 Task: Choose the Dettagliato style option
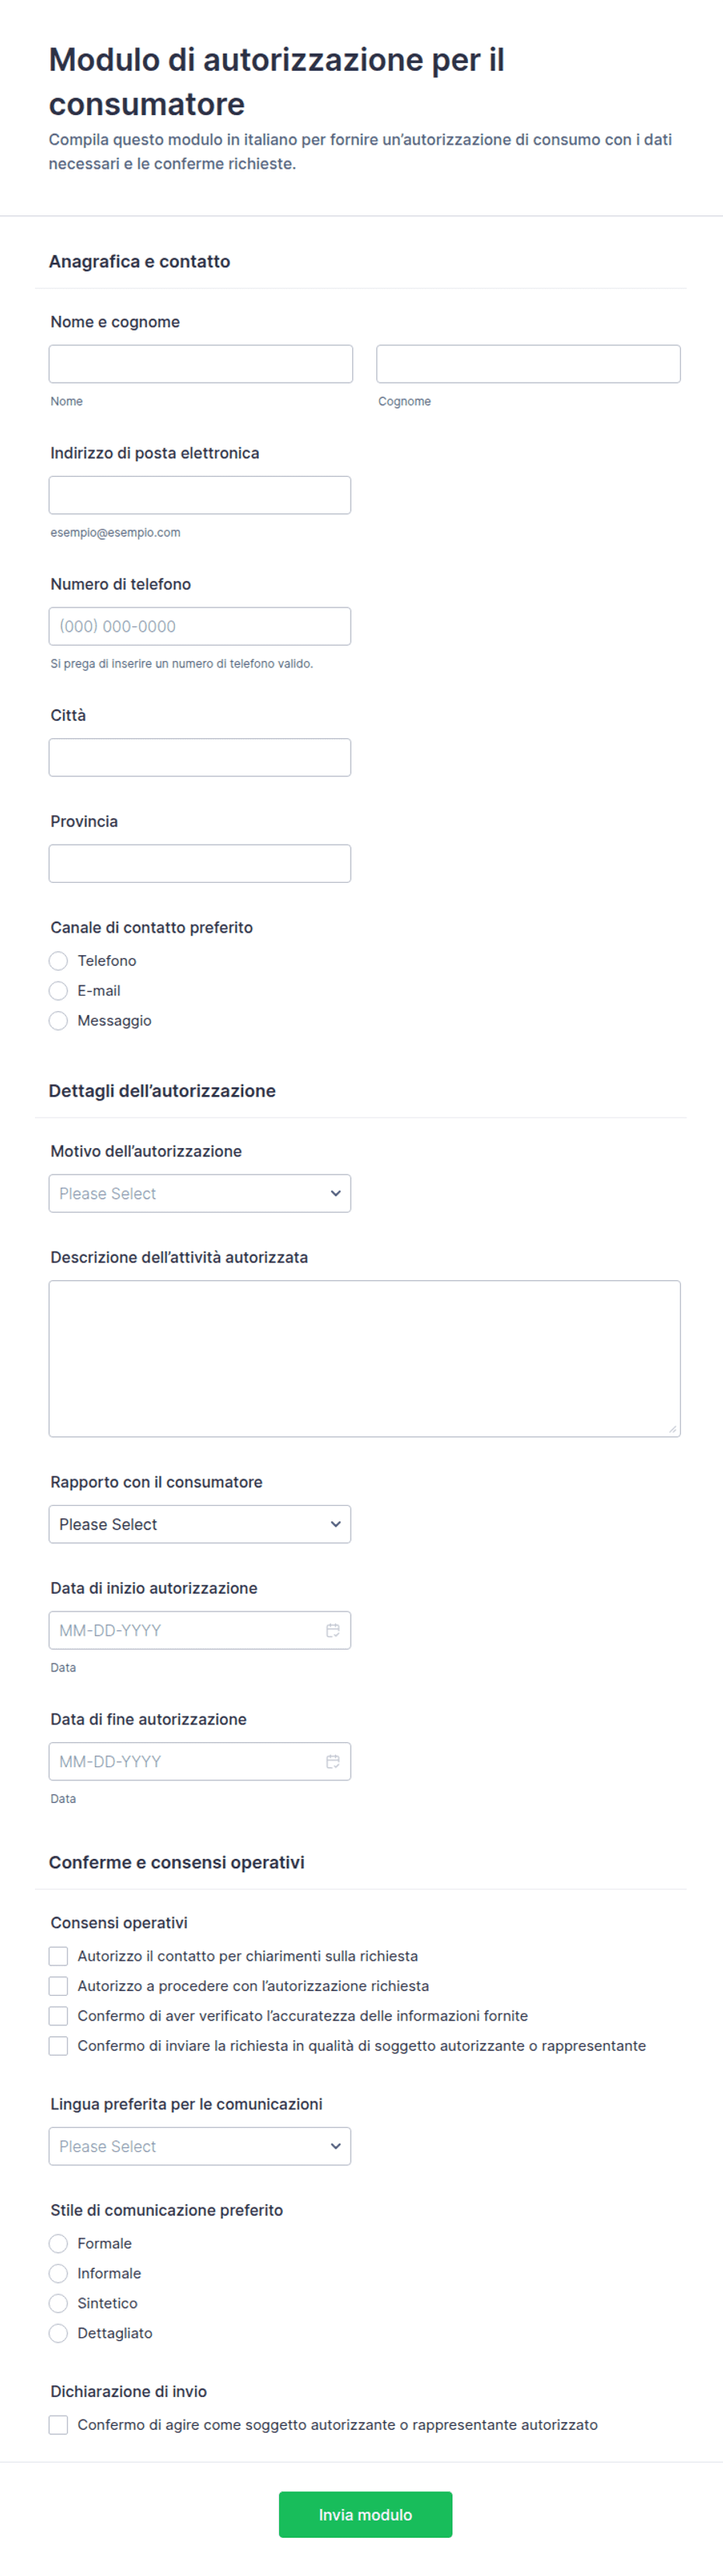58,2333
